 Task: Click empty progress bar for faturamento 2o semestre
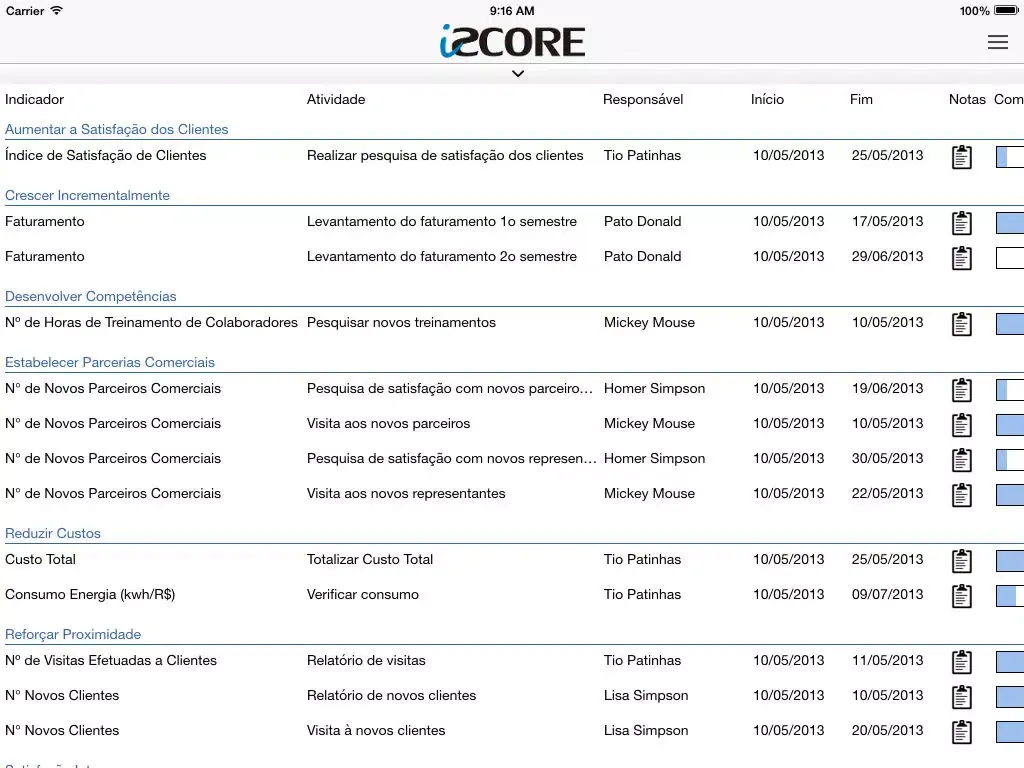pos(1010,258)
